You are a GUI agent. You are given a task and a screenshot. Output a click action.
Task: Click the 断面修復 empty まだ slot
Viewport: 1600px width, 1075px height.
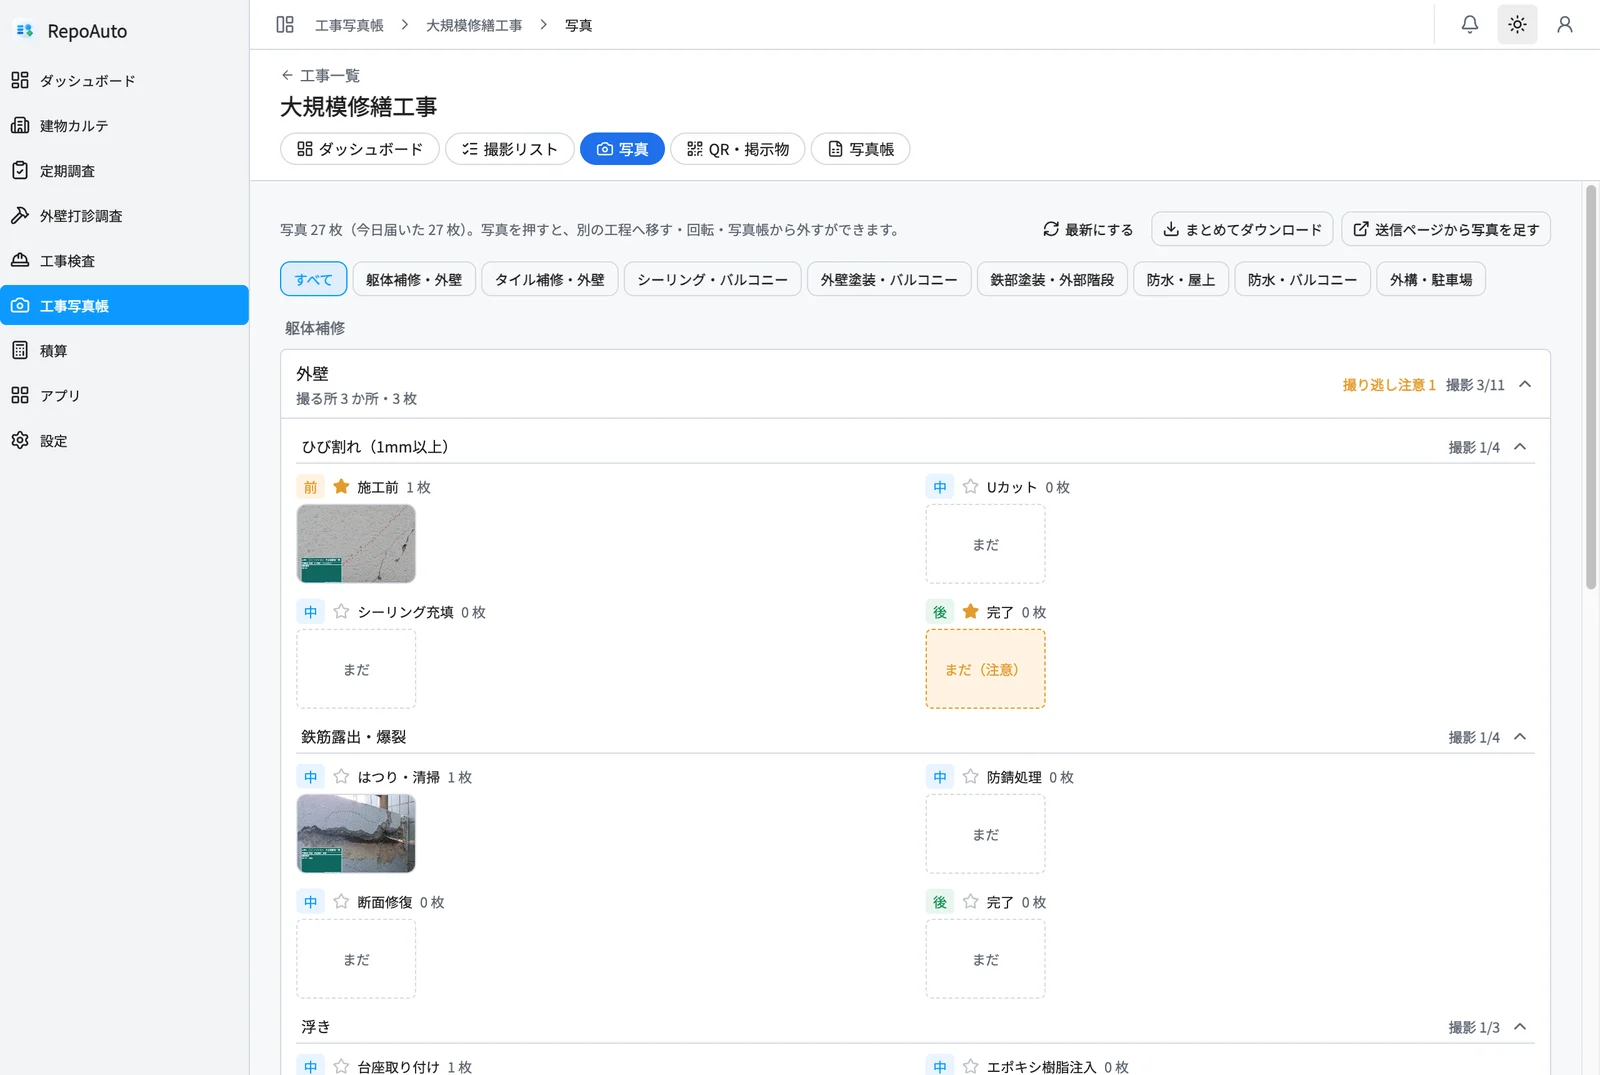coord(356,959)
